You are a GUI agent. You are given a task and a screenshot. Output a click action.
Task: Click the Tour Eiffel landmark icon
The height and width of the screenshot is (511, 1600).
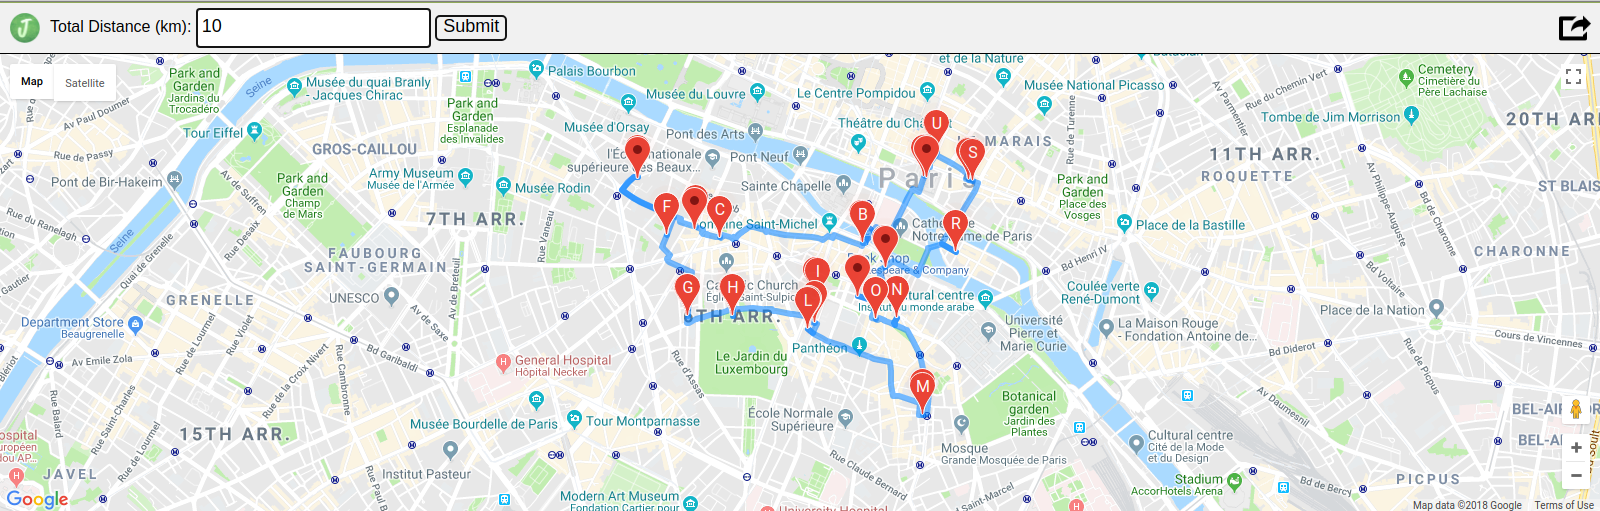(254, 131)
